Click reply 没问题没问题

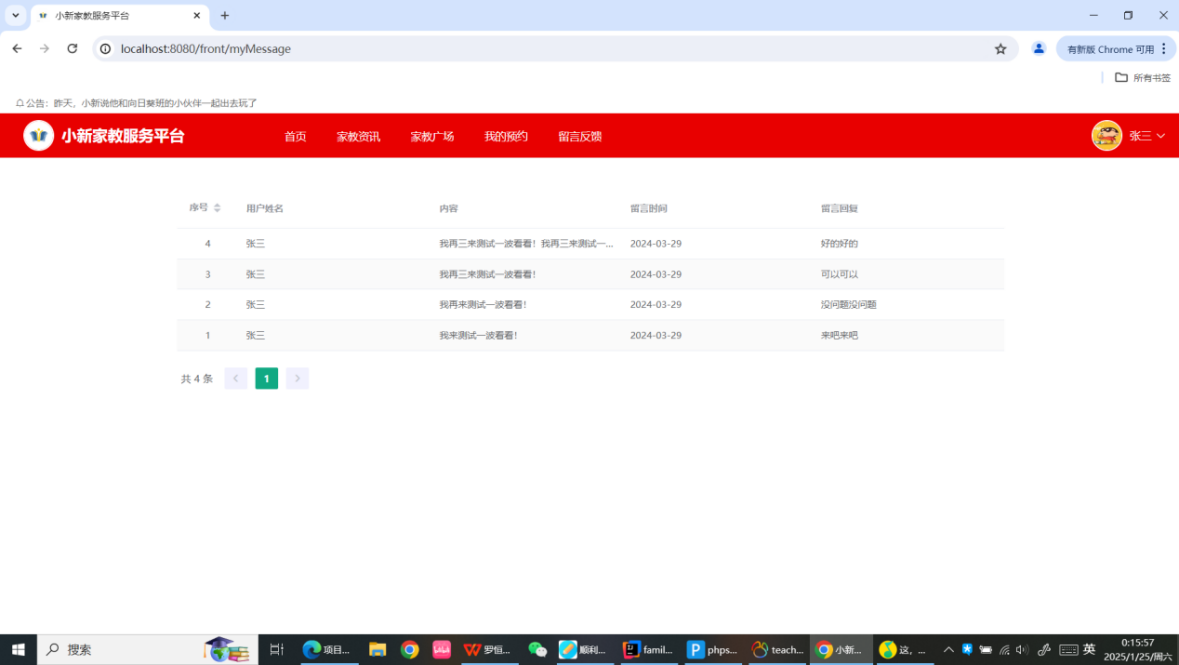(848, 305)
